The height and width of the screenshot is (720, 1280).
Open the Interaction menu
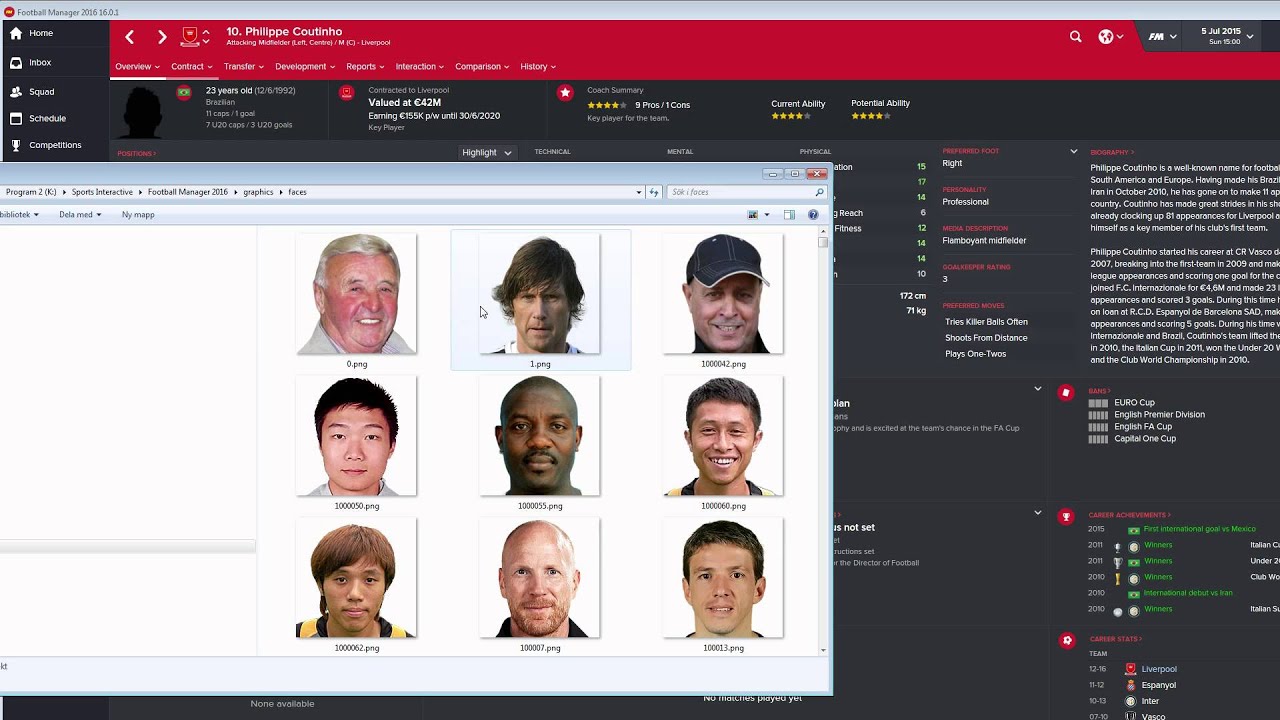point(420,67)
